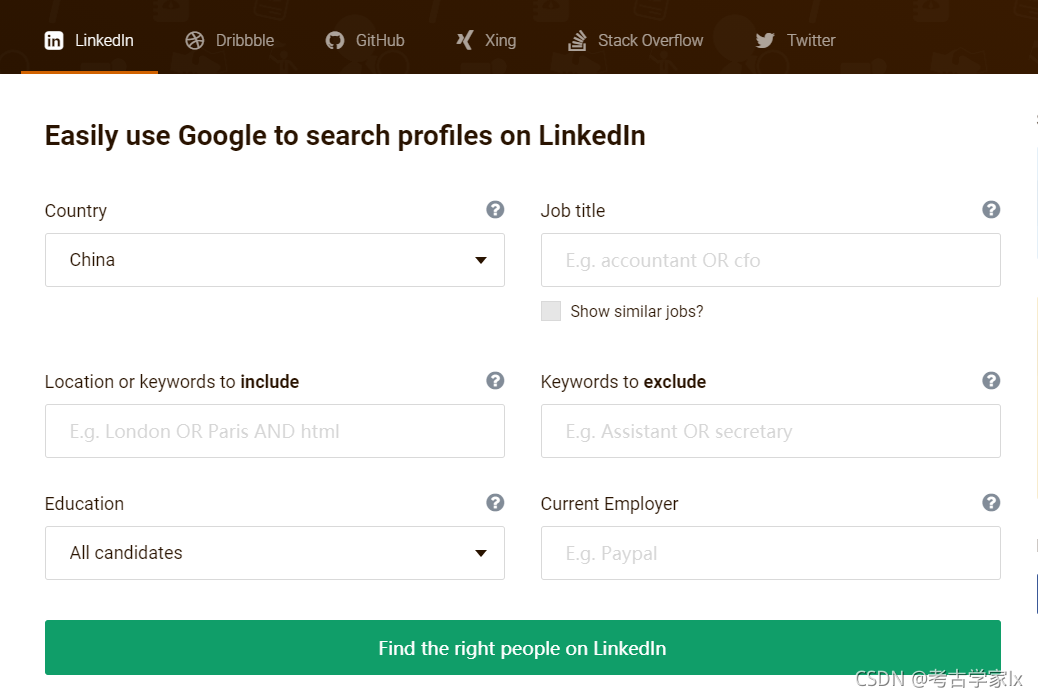Click help icon for Location or keywords to include
The width and height of the screenshot is (1038, 697).
(x=495, y=381)
